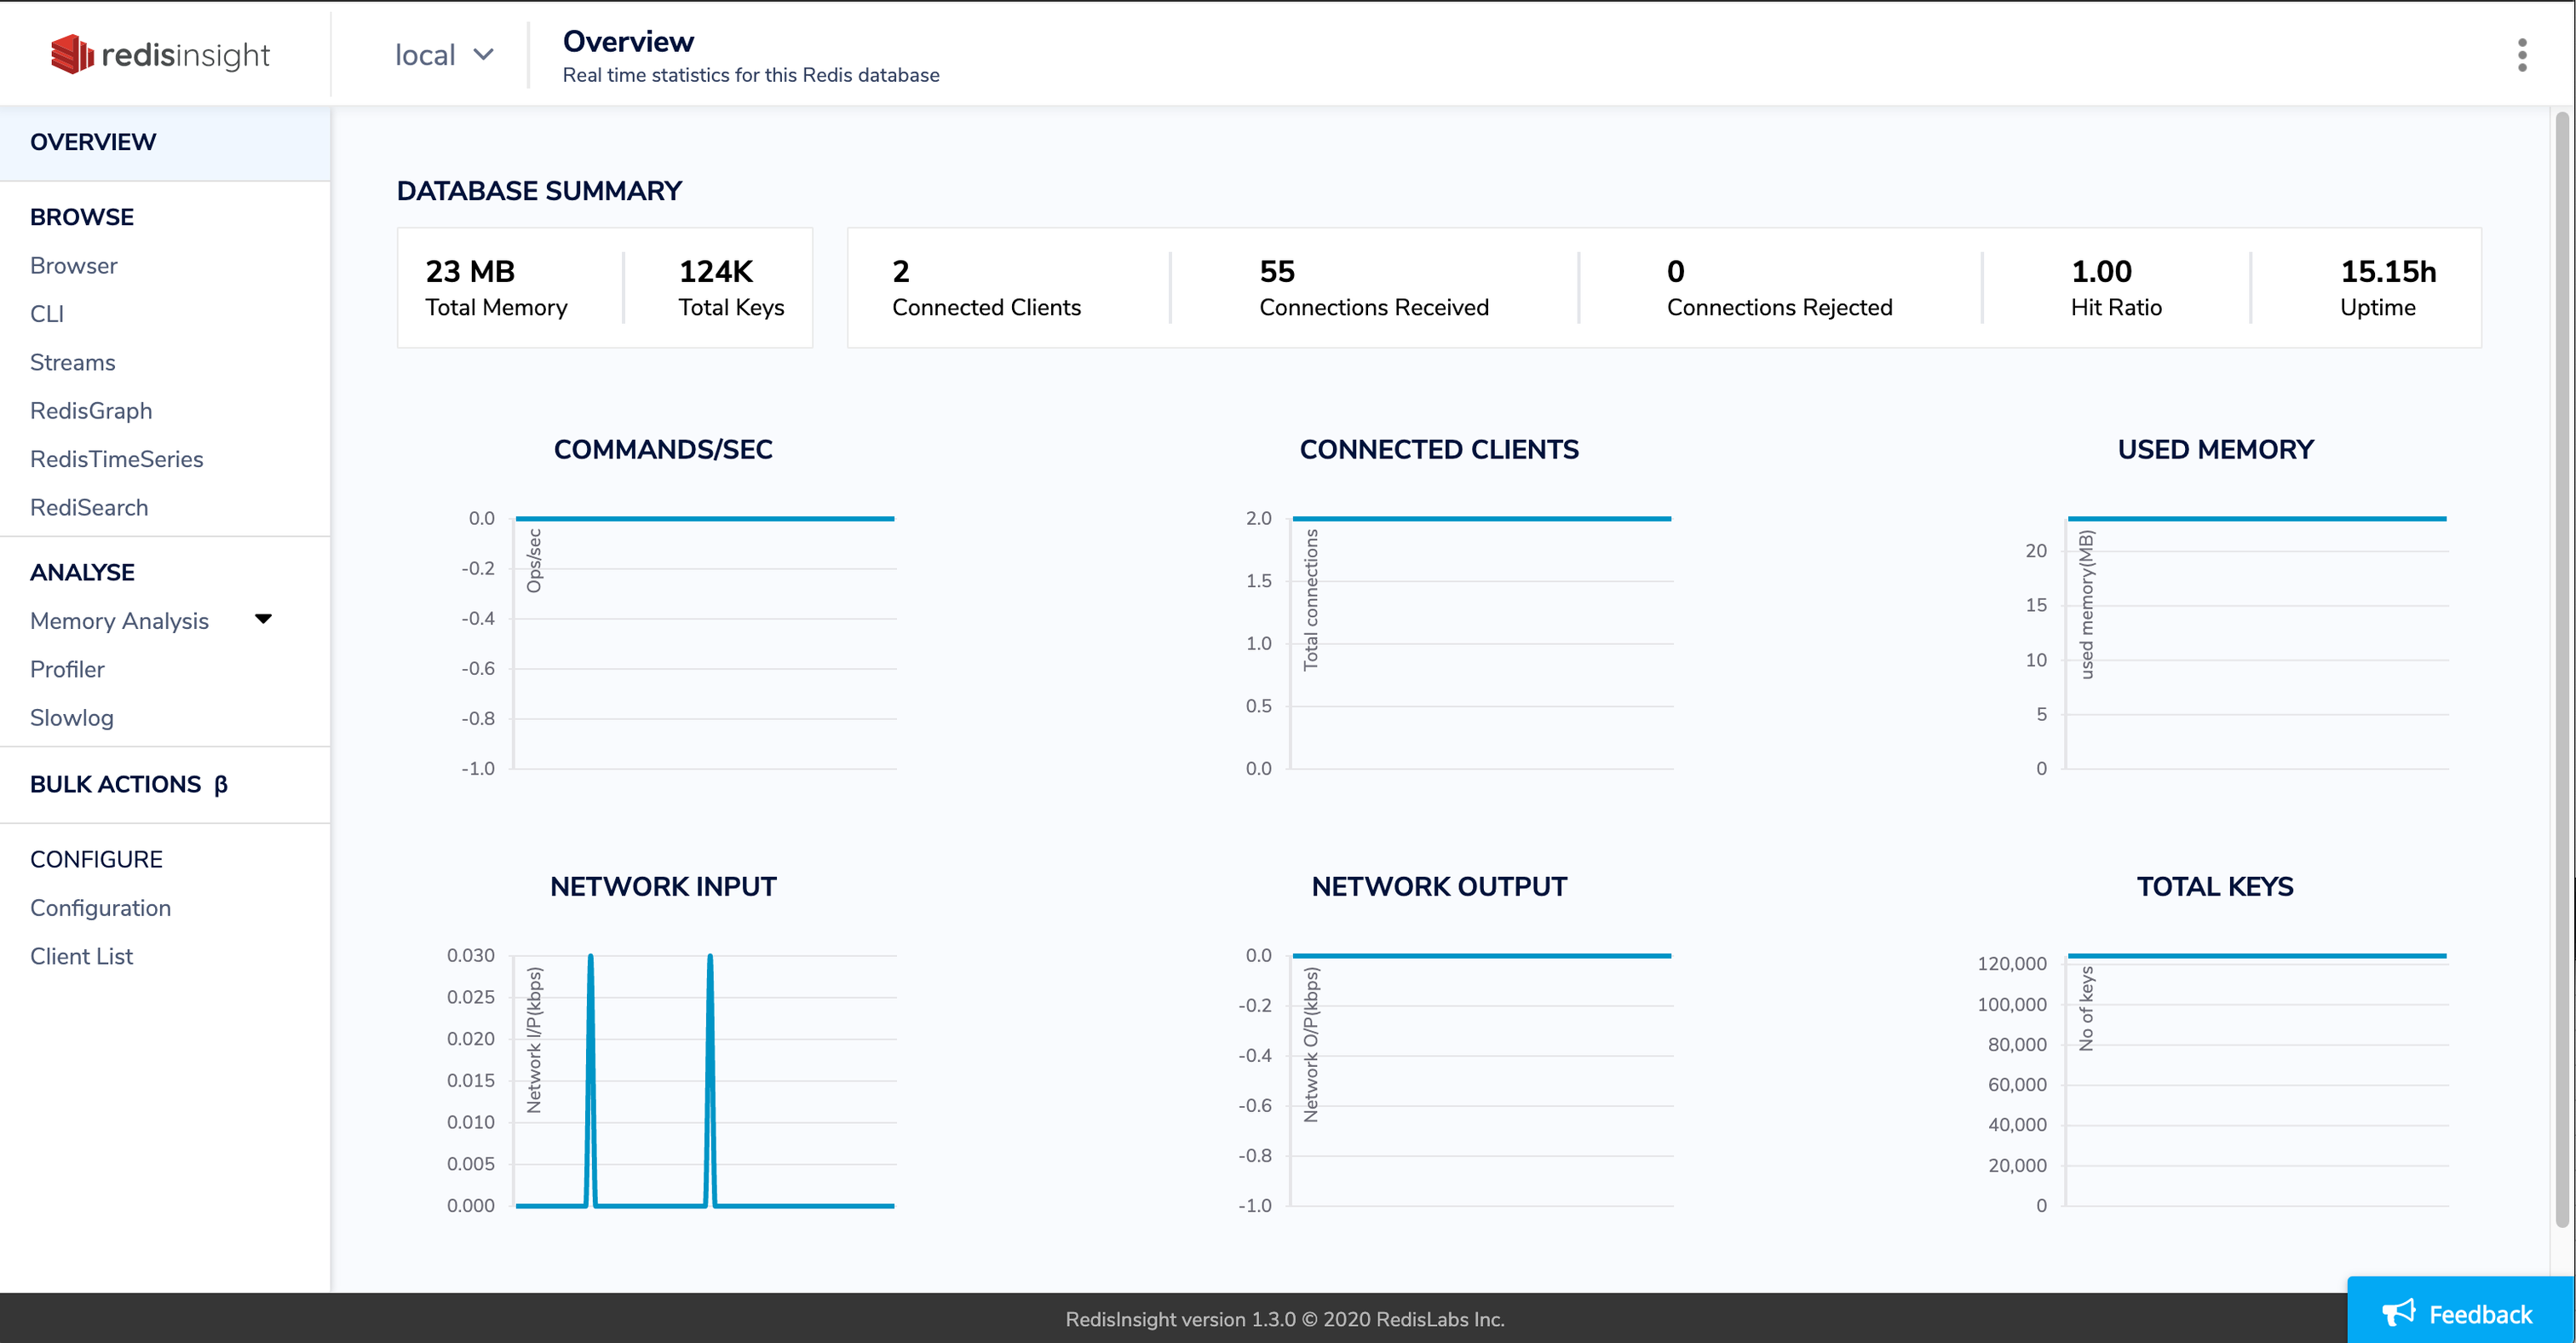View the Slowlog page
Screen dimensions: 2576x1343
pyautogui.click(x=71, y=718)
